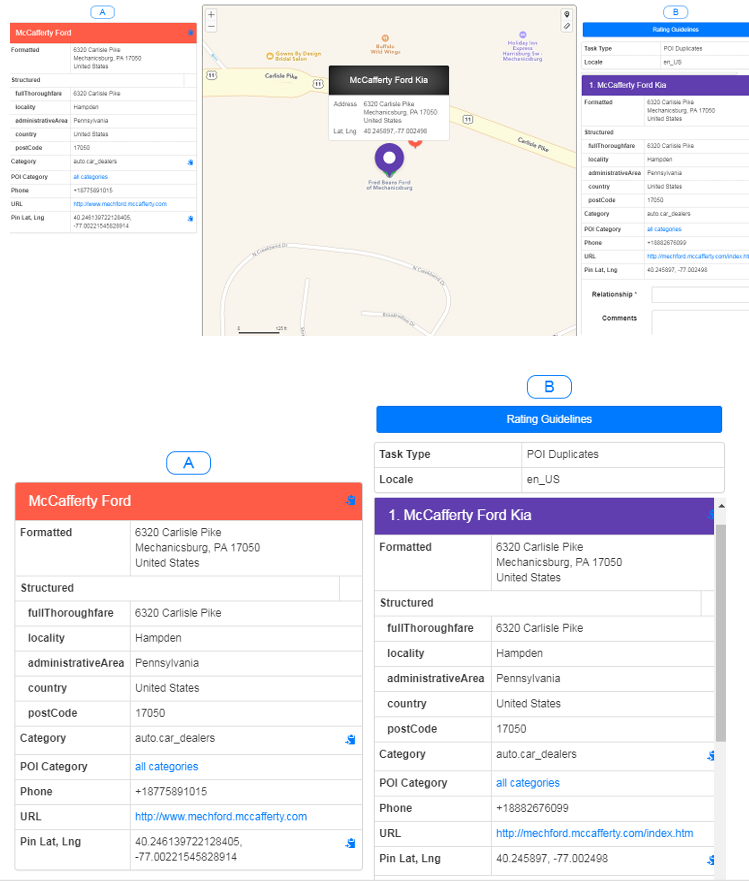Copy name from enlarged McCafferty Ford header
This screenshot has height=881, width=749.
(350, 500)
